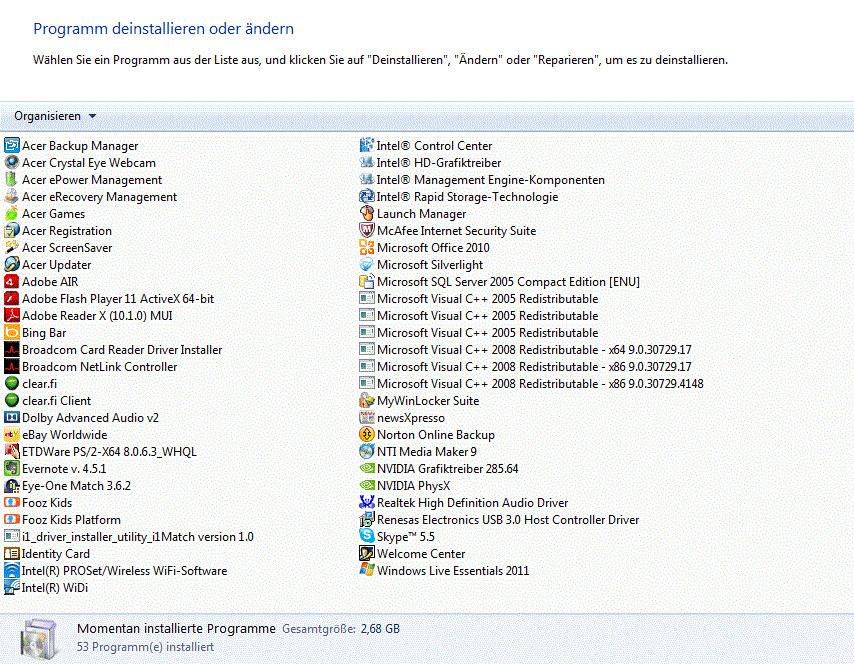
Task: Click the Adobe AIR icon
Action: (x=11, y=282)
